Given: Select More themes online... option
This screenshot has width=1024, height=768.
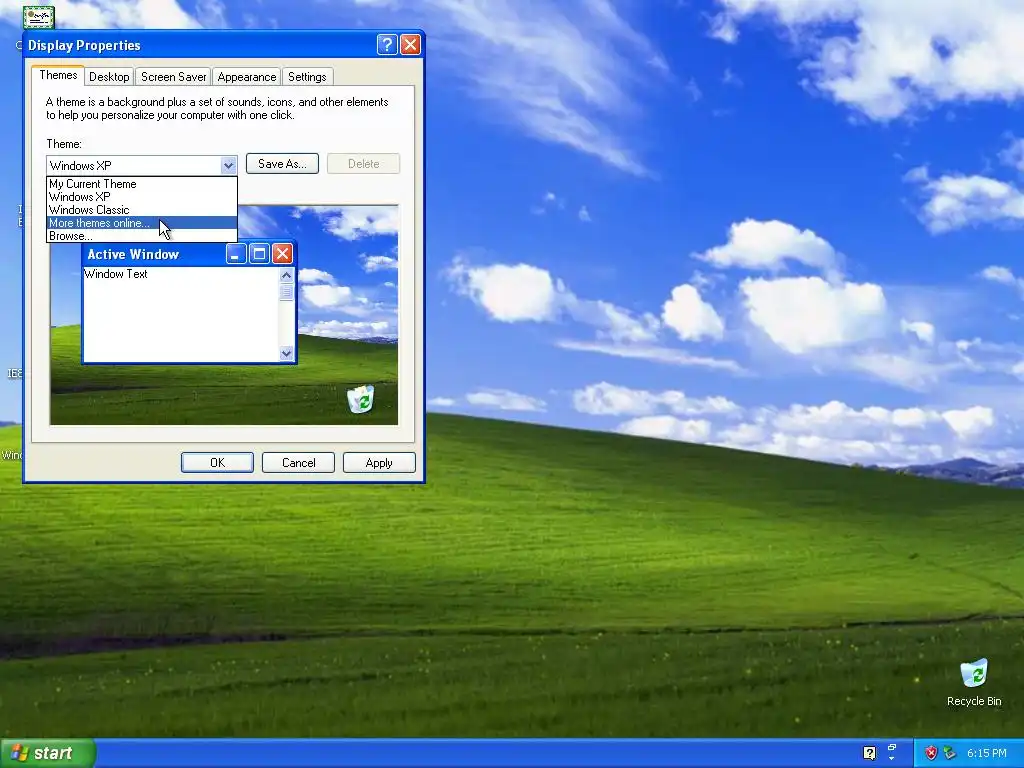Looking at the screenshot, I should [x=142, y=223].
